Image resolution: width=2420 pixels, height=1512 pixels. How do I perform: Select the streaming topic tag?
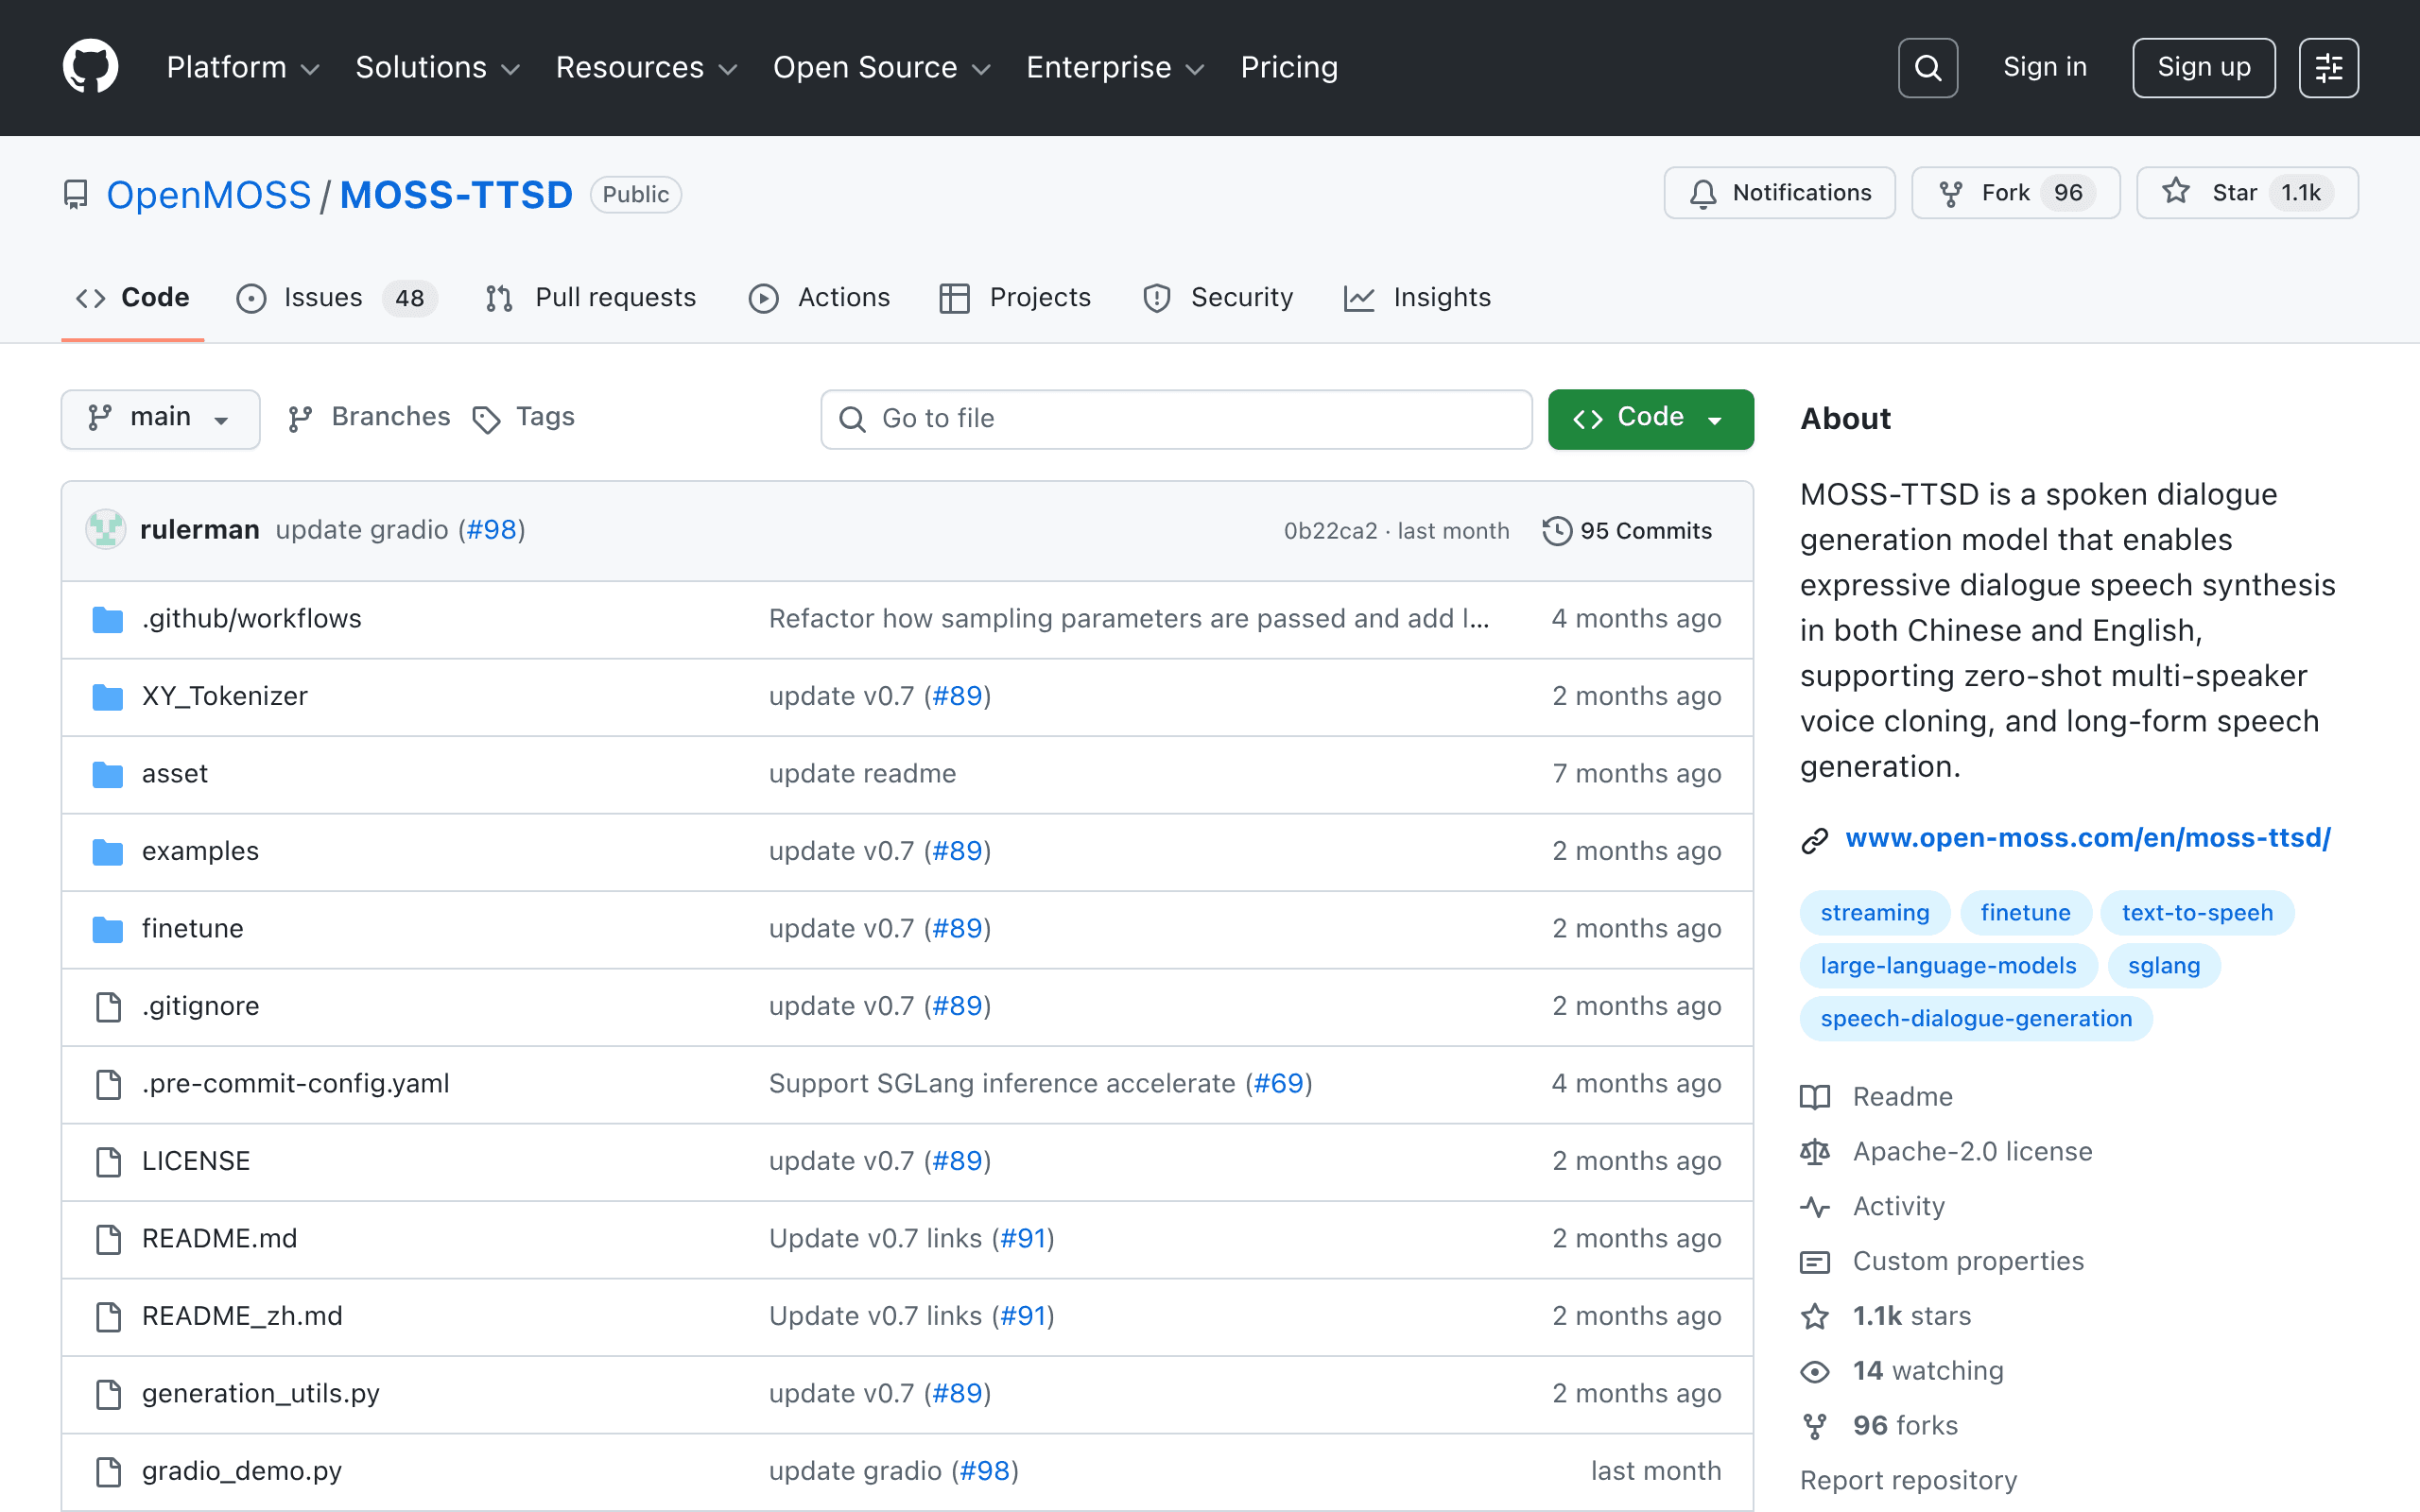(1874, 913)
